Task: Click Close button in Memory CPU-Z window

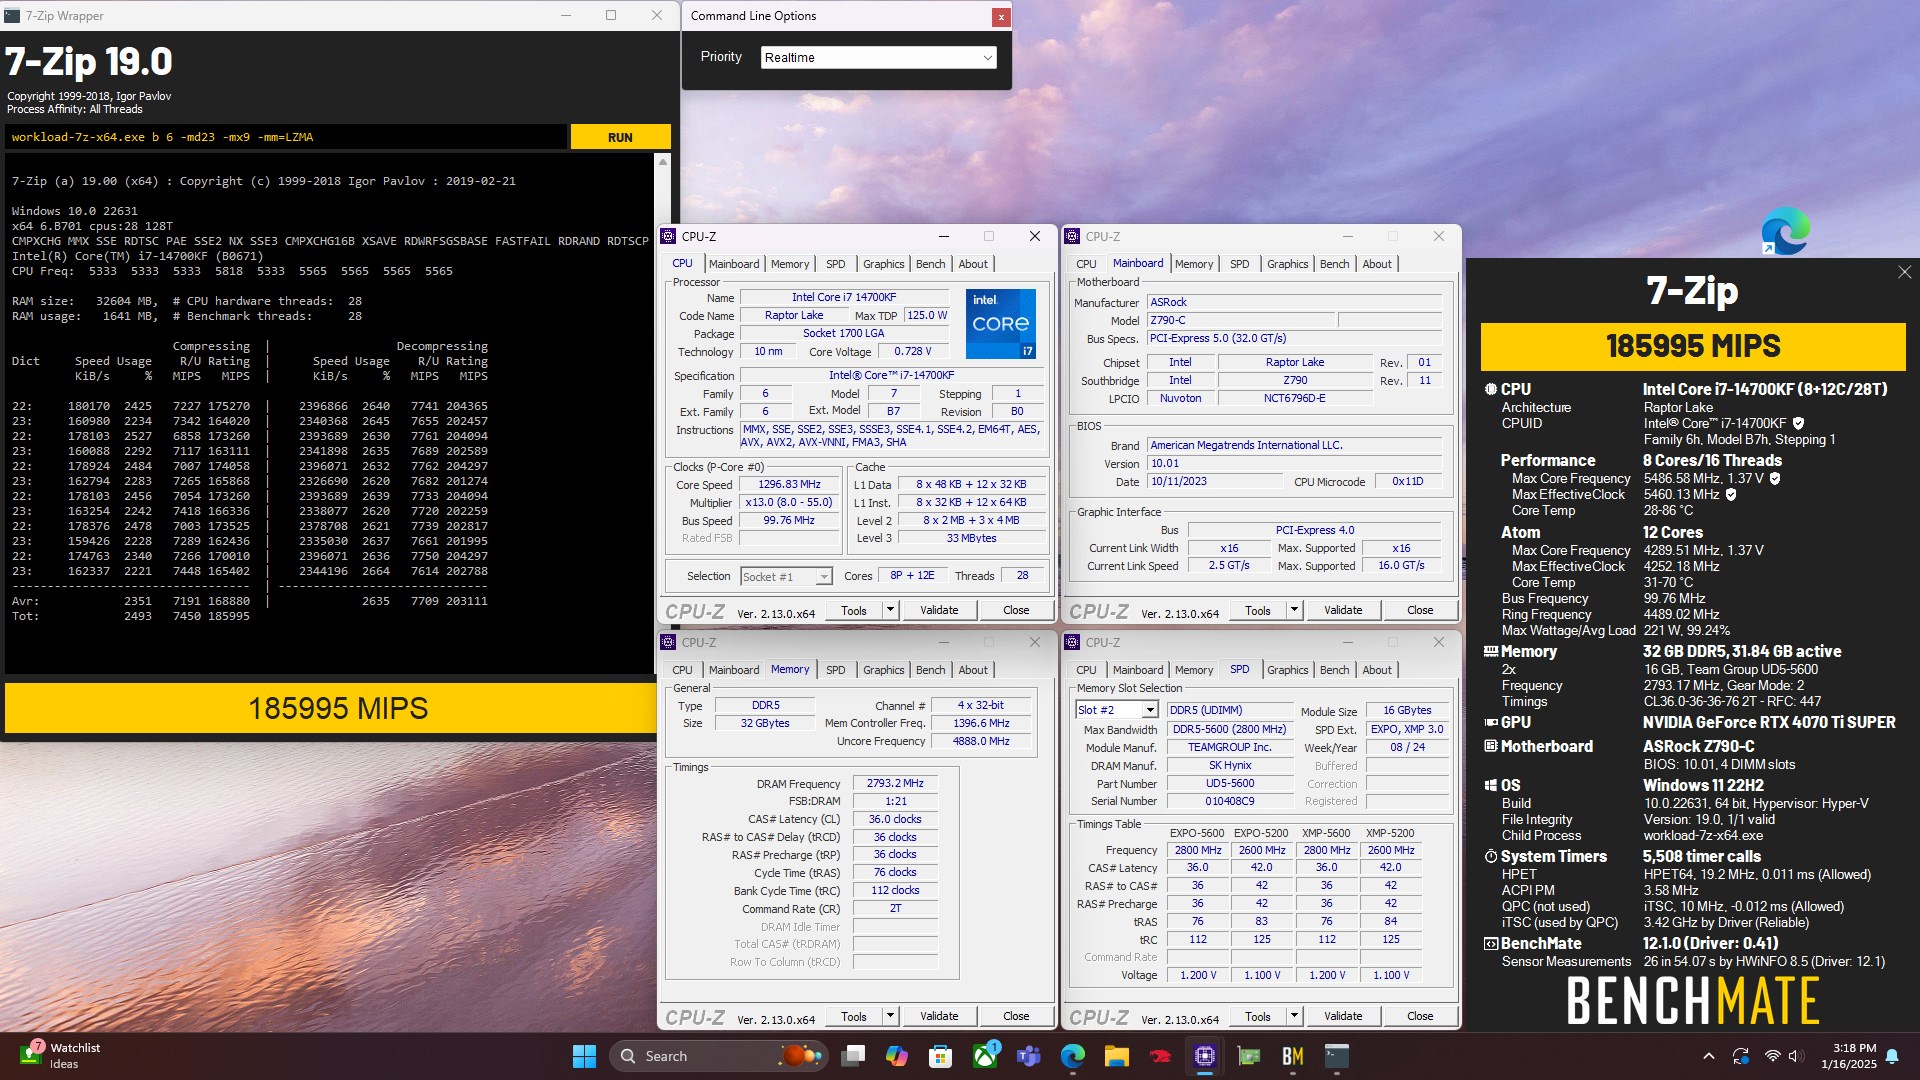Action: click(1016, 1016)
